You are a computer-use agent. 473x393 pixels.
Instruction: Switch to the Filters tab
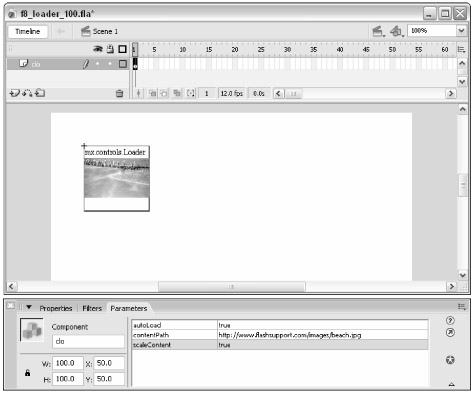pos(92,308)
